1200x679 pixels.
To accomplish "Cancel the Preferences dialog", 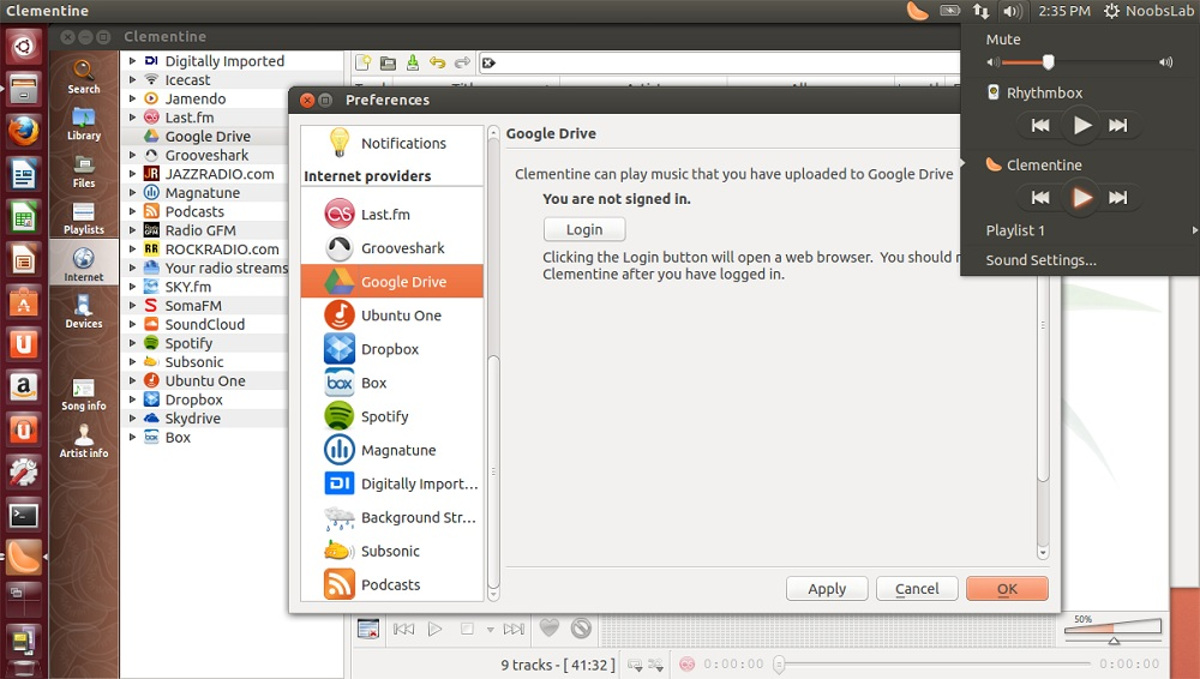I will 917,589.
